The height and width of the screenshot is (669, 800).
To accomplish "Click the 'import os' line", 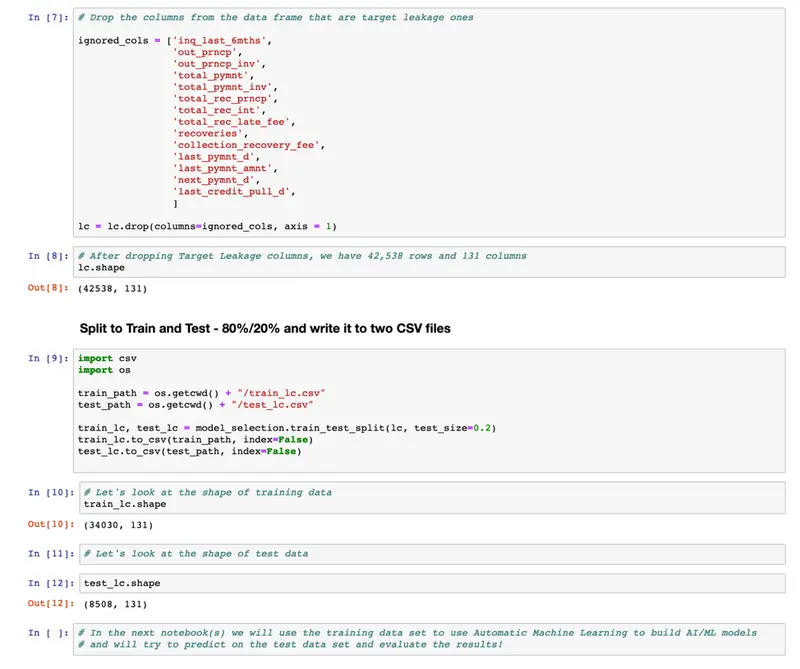I will point(104,370).
